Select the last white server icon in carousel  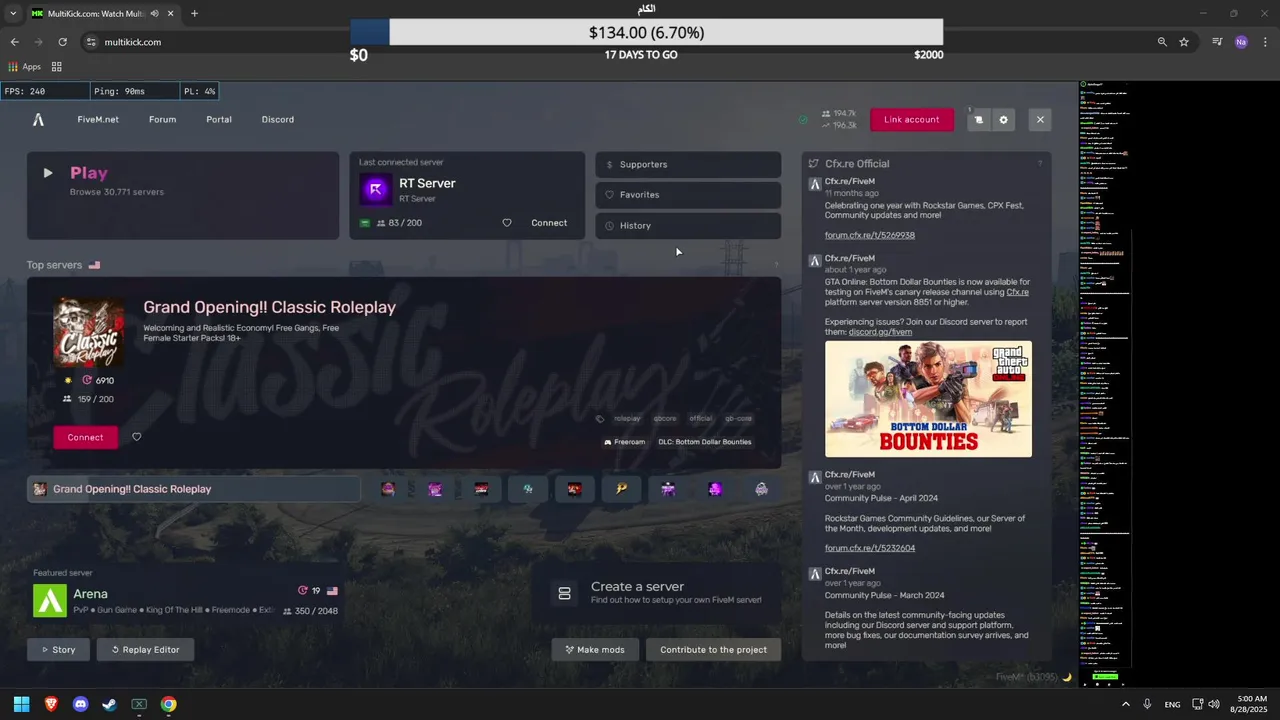(761, 489)
